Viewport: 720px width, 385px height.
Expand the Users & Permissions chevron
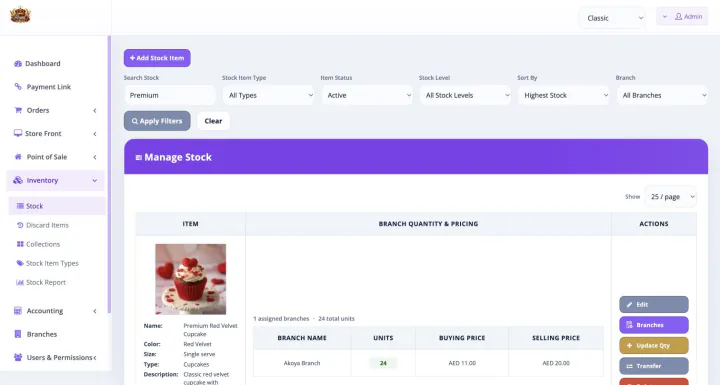coord(95,357)
